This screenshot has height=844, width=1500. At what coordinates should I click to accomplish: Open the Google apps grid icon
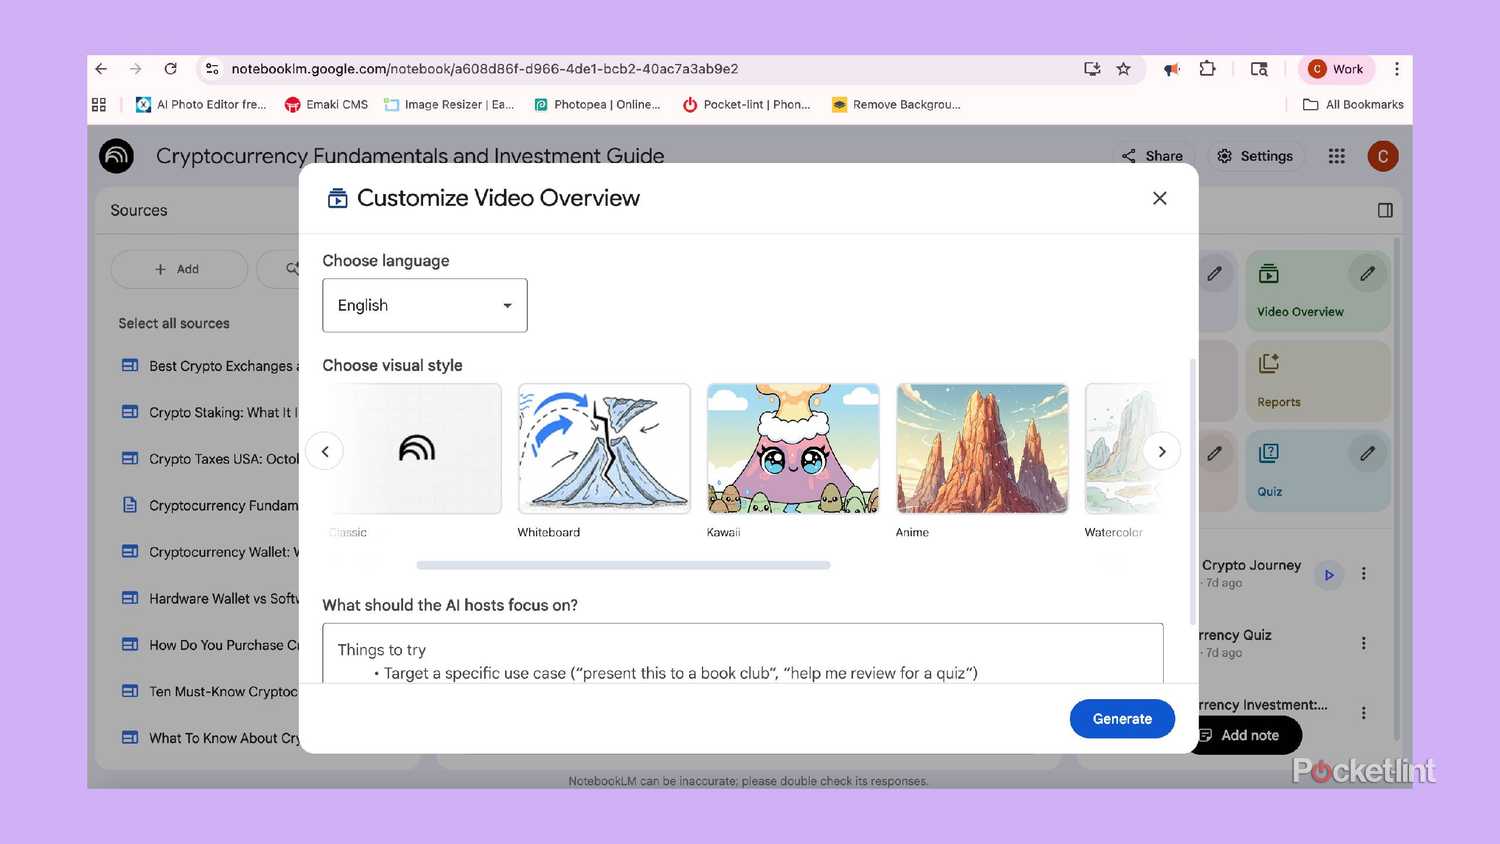tap(1336, 156)
